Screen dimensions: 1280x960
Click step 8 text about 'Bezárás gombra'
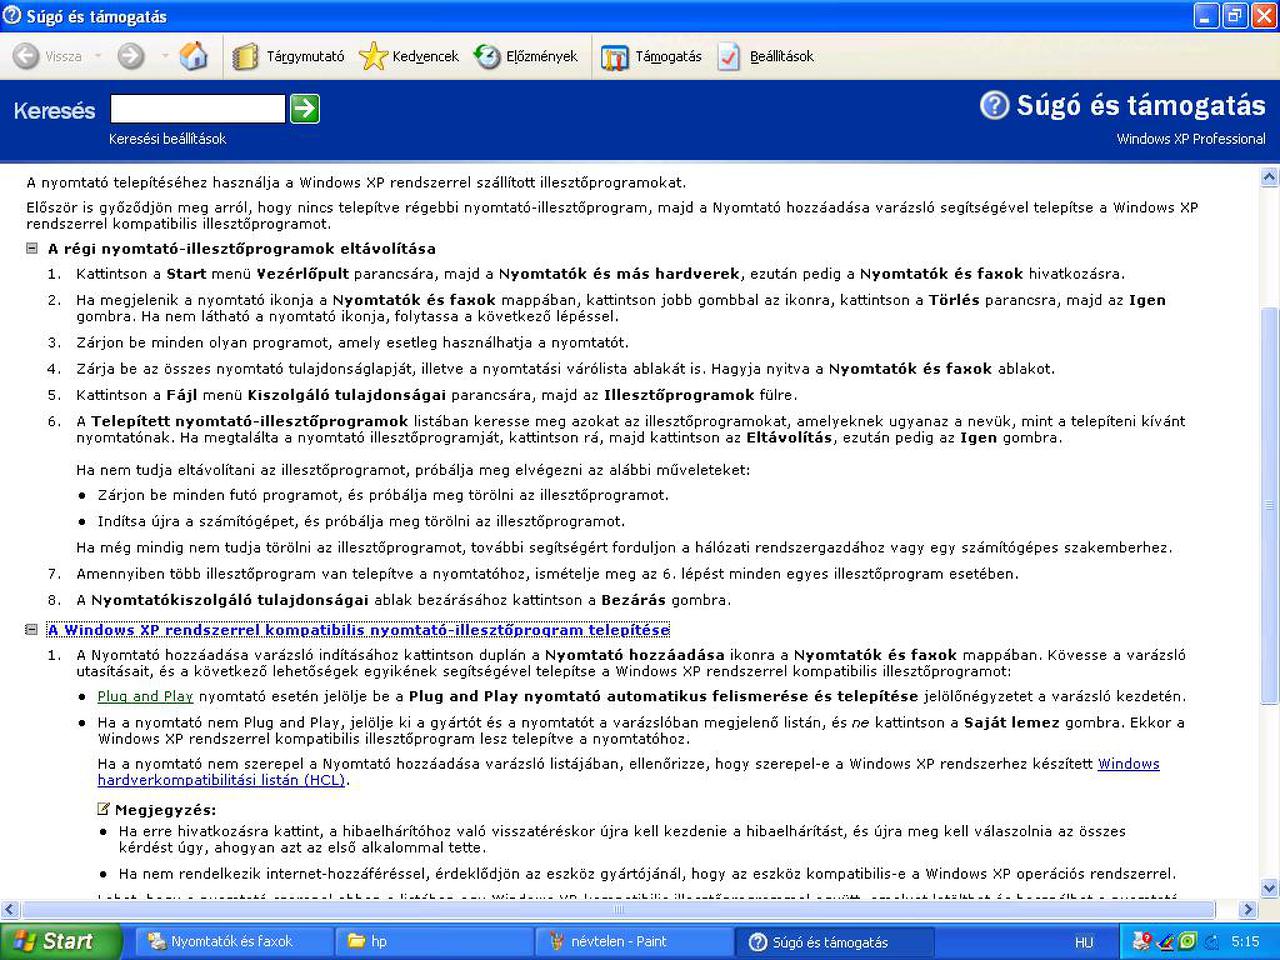pyautogui.click(x=403, y=600)
